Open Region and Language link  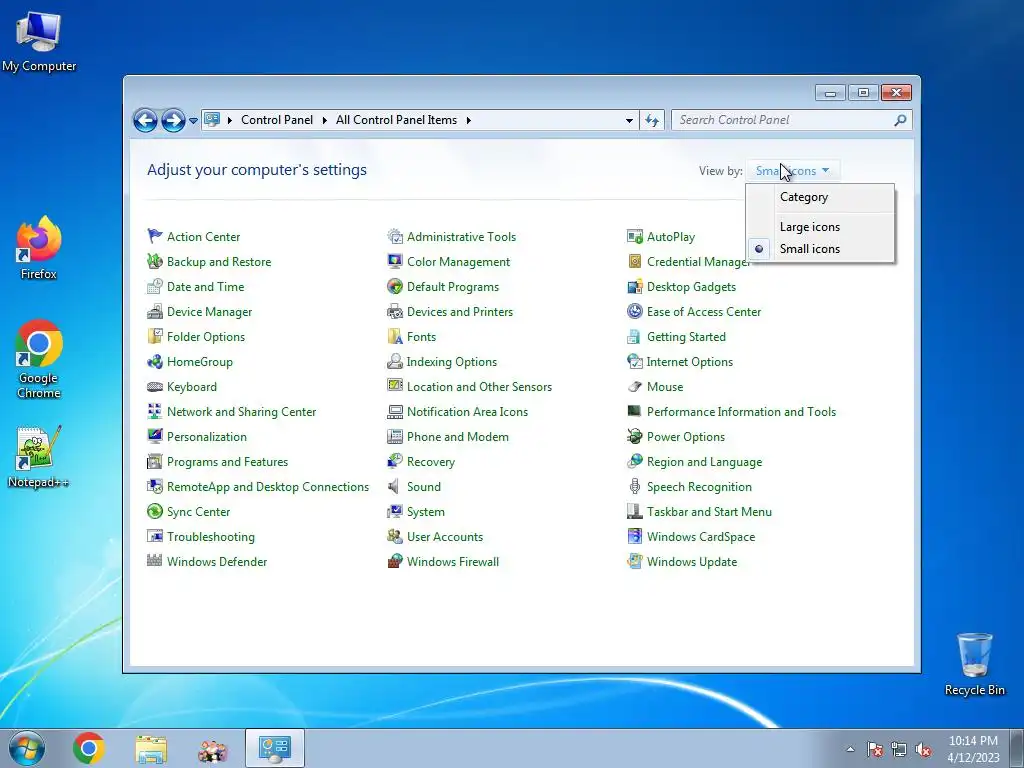pos(705,462)
